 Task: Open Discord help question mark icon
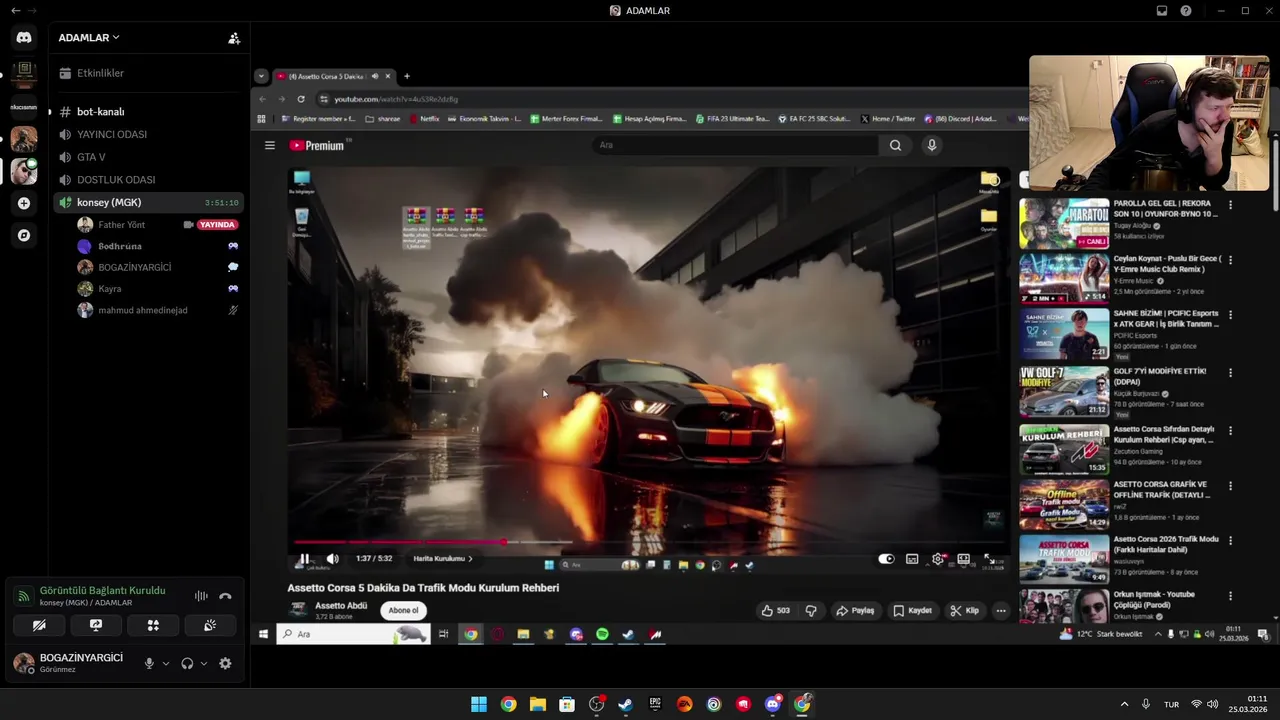coord(1186,11)
